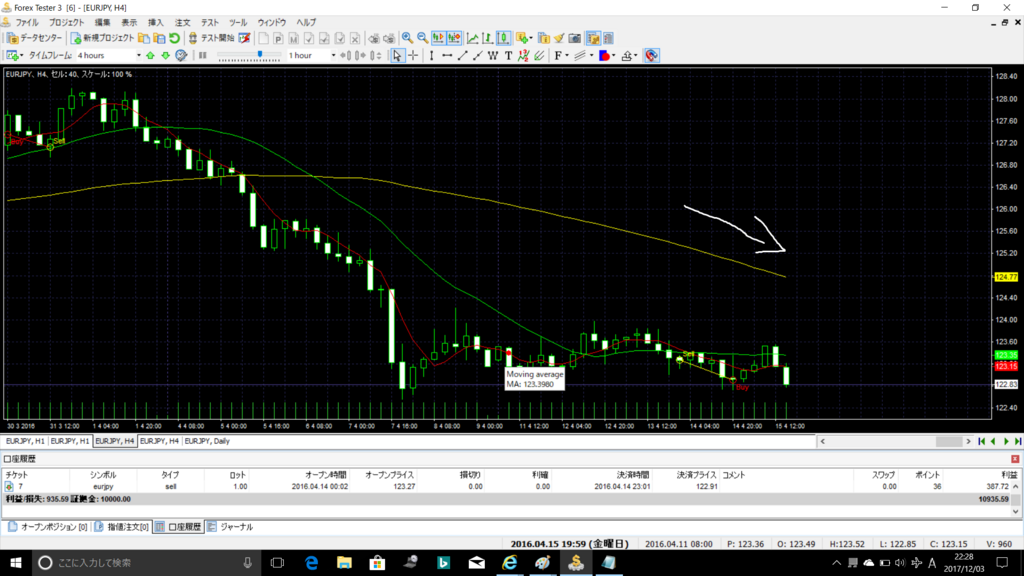Image resolution: width=1024 pixels, height=576 pixels.
Task: Open the shapes tools dropdown
Action: pos(607,56)
